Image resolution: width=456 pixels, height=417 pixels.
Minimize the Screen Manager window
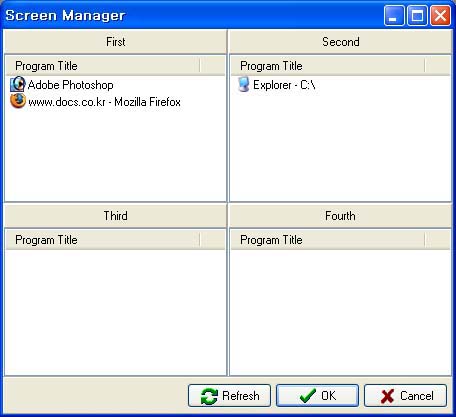394,15
